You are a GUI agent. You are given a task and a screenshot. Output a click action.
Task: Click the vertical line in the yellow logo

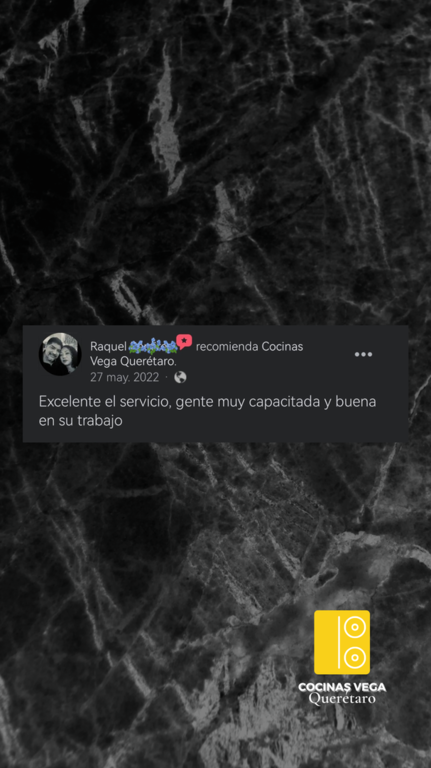pyautogui.click(x=338, y=642)
